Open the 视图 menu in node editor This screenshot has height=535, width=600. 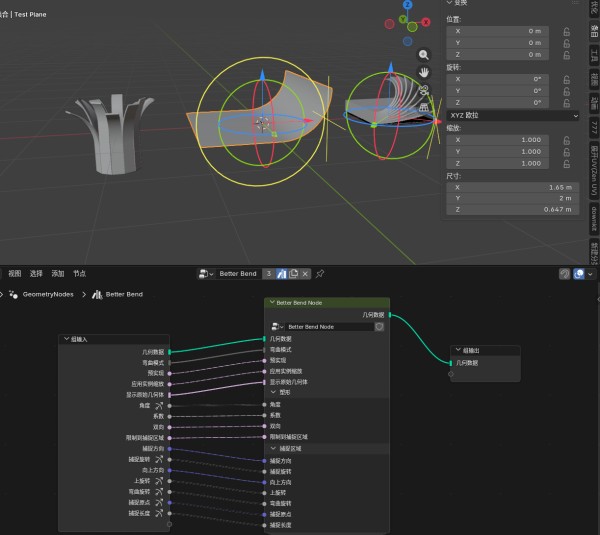[x=14, y=273]
